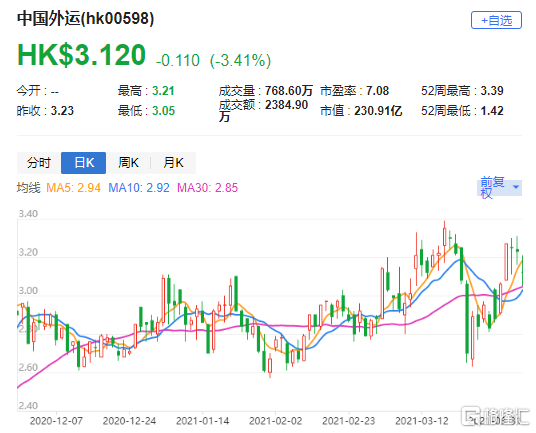Click the 2021-02-02 date axis label
This screenshot has width=536, height=433.
click(276, 421)
